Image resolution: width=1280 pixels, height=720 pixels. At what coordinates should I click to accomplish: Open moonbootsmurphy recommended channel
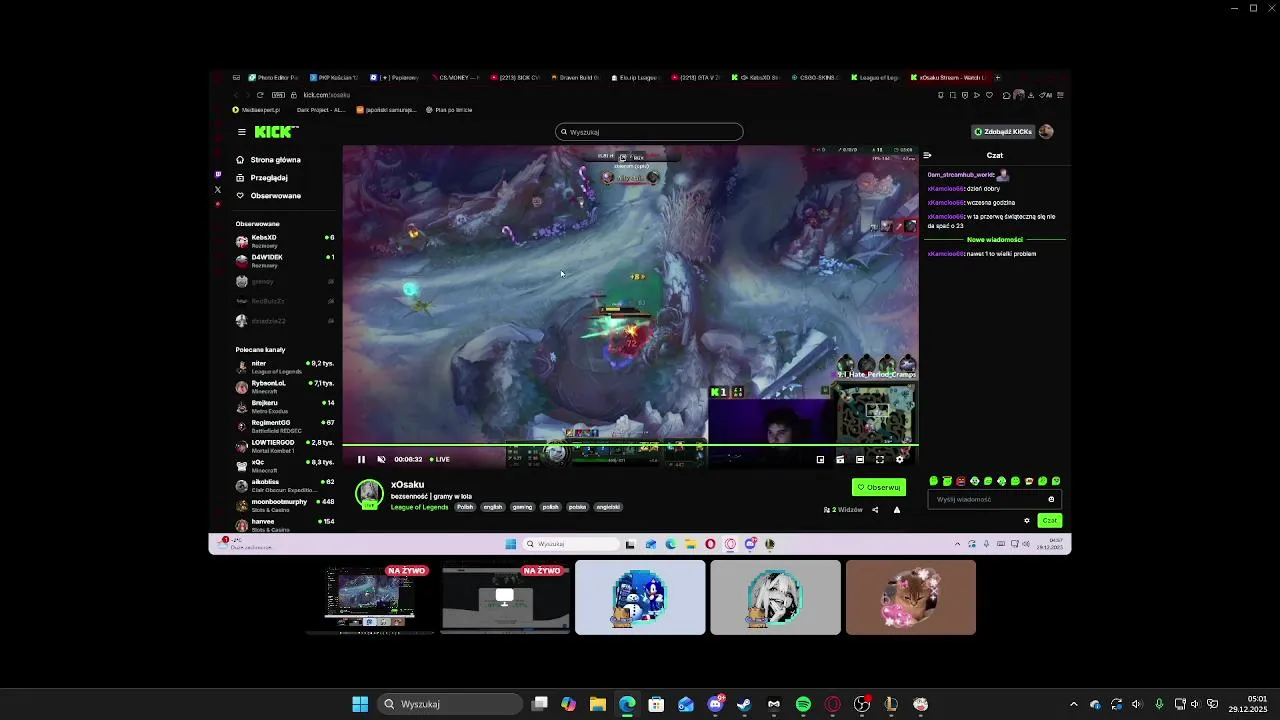point(285,505)
